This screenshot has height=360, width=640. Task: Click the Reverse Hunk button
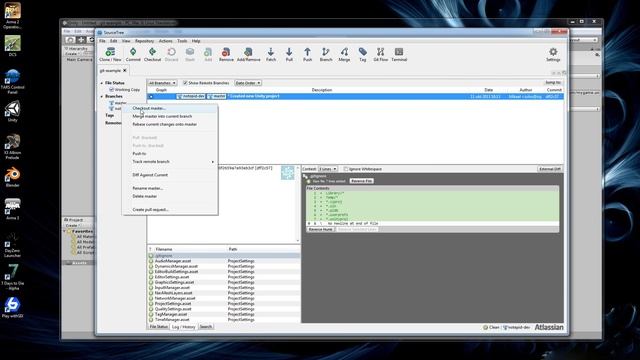(x=320, y=229)
